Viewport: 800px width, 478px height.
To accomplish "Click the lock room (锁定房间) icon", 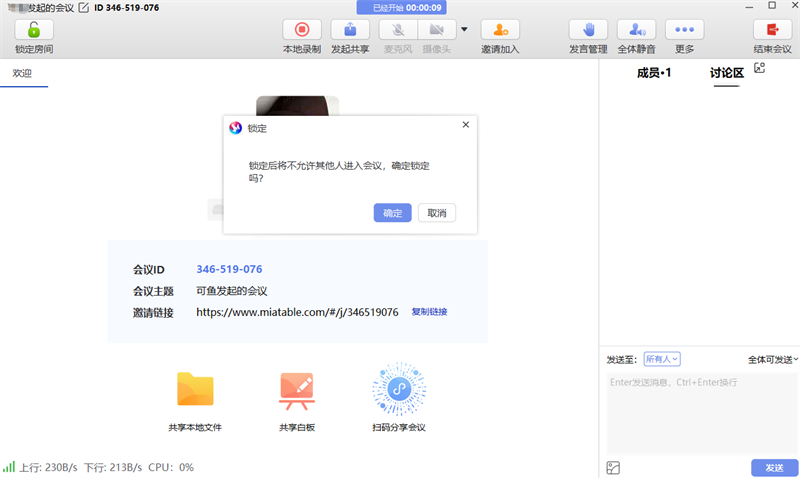I will coord(34,30).
